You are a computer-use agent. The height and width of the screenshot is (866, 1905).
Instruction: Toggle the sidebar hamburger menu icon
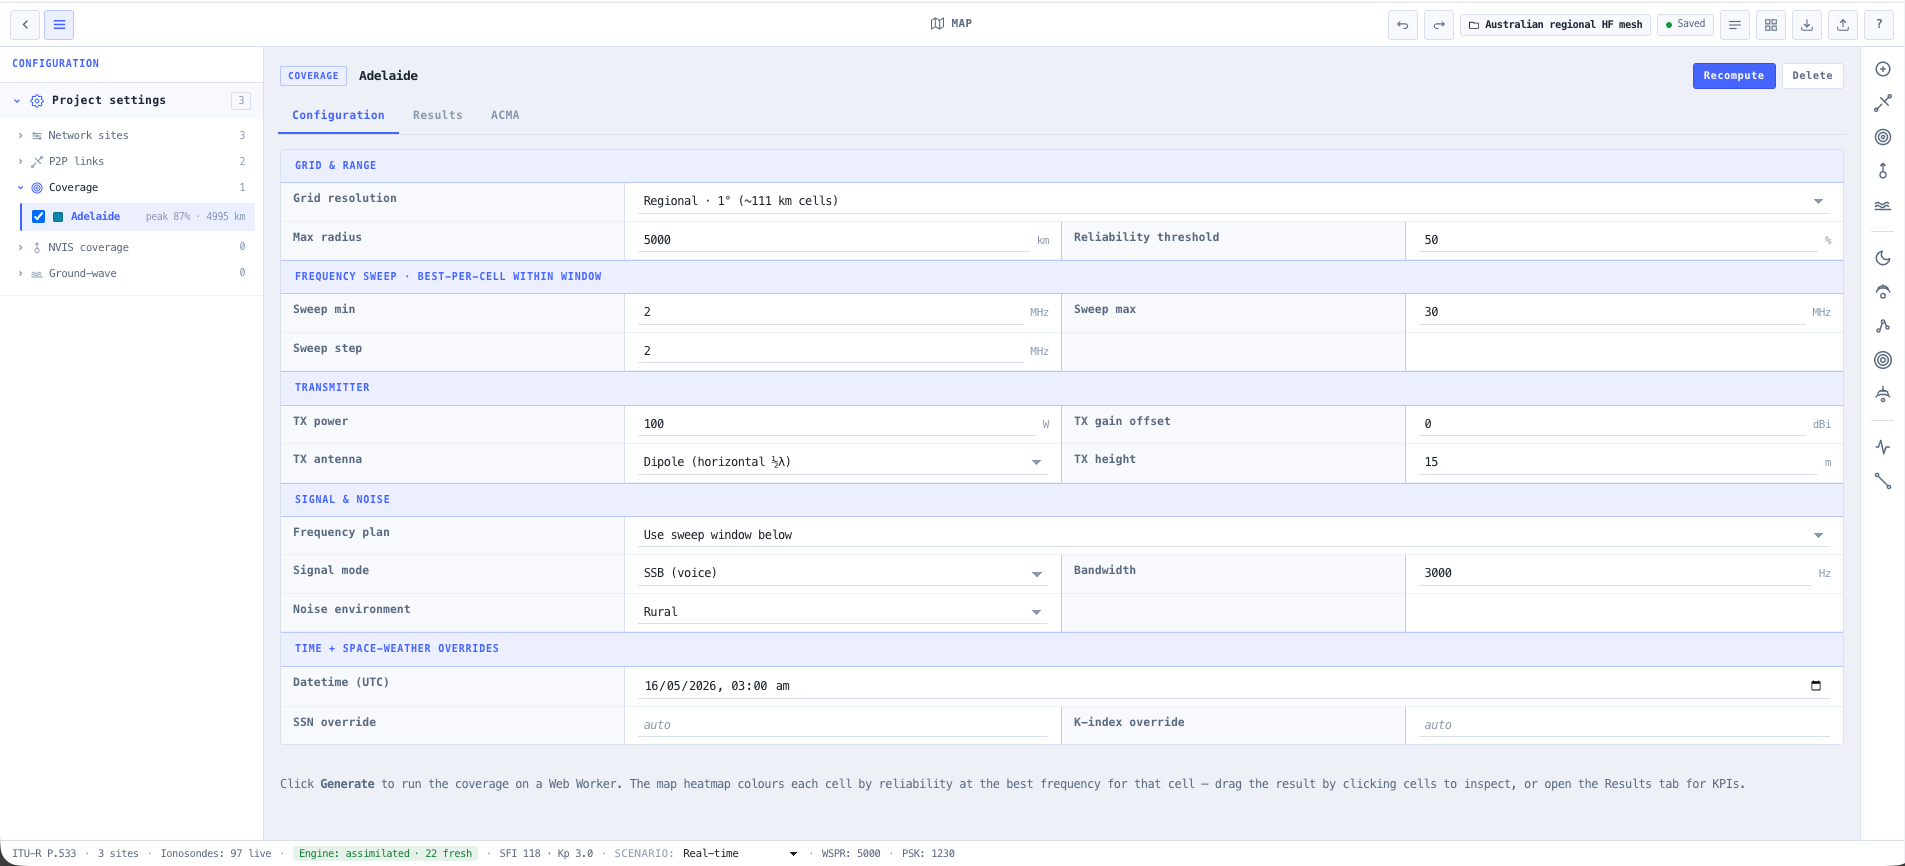59,25
